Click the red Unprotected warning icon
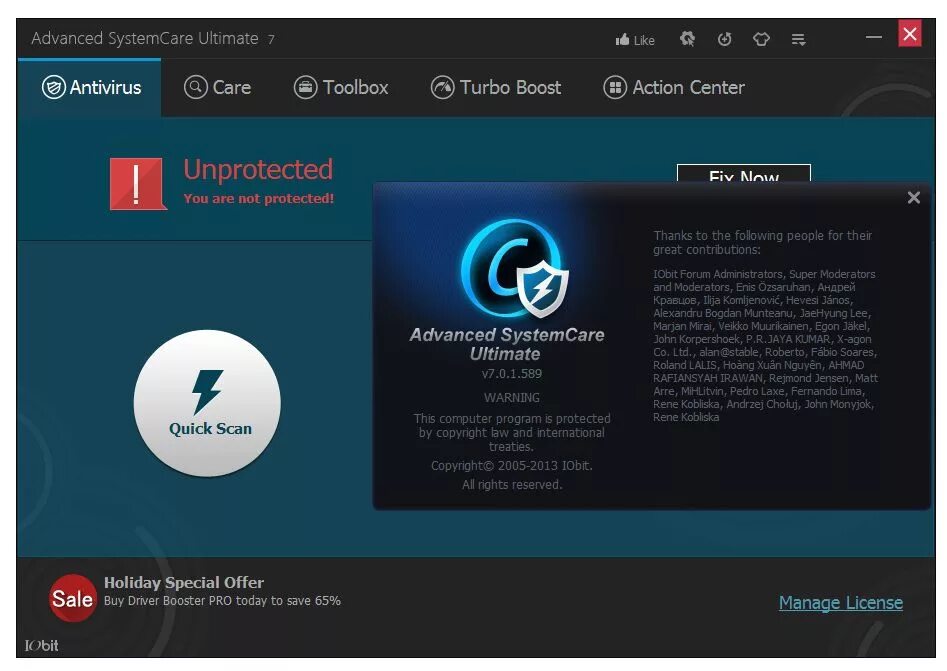Screen dimensions: 947x671 [x=138, y=184]
